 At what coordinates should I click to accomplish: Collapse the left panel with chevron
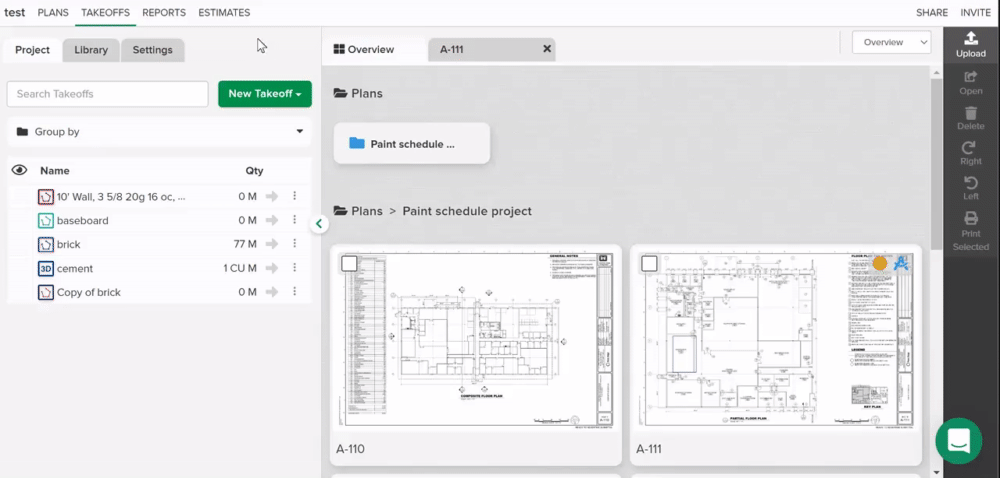click(319, 224)
